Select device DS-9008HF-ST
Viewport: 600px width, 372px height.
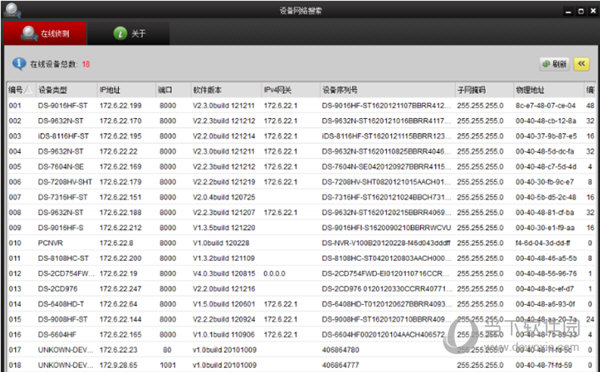pos(62,319)
